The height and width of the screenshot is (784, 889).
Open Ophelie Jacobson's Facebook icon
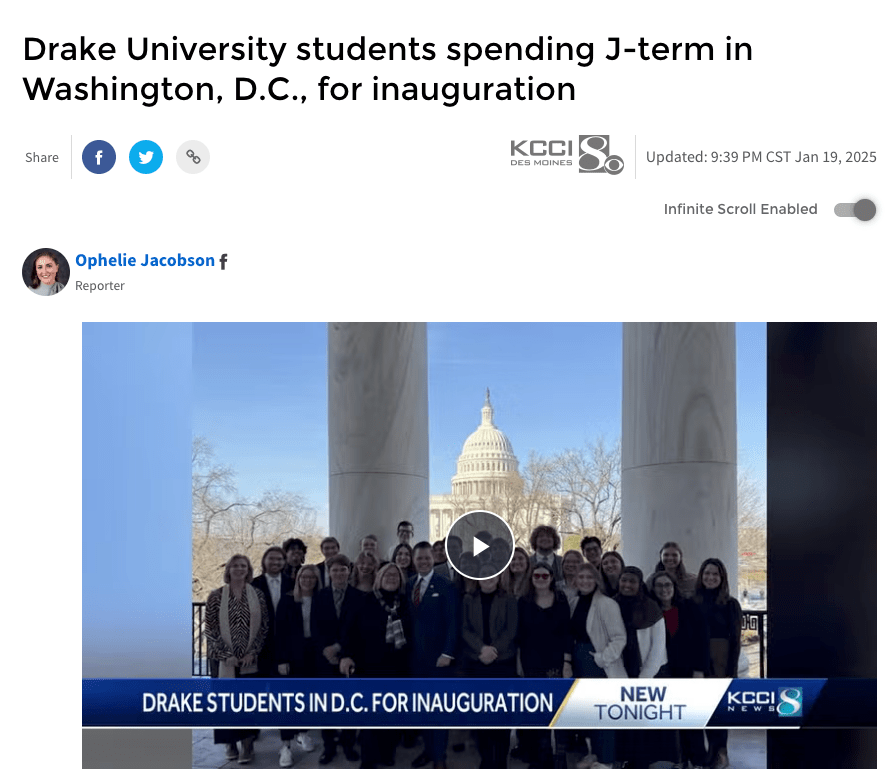tap(223, 261)
